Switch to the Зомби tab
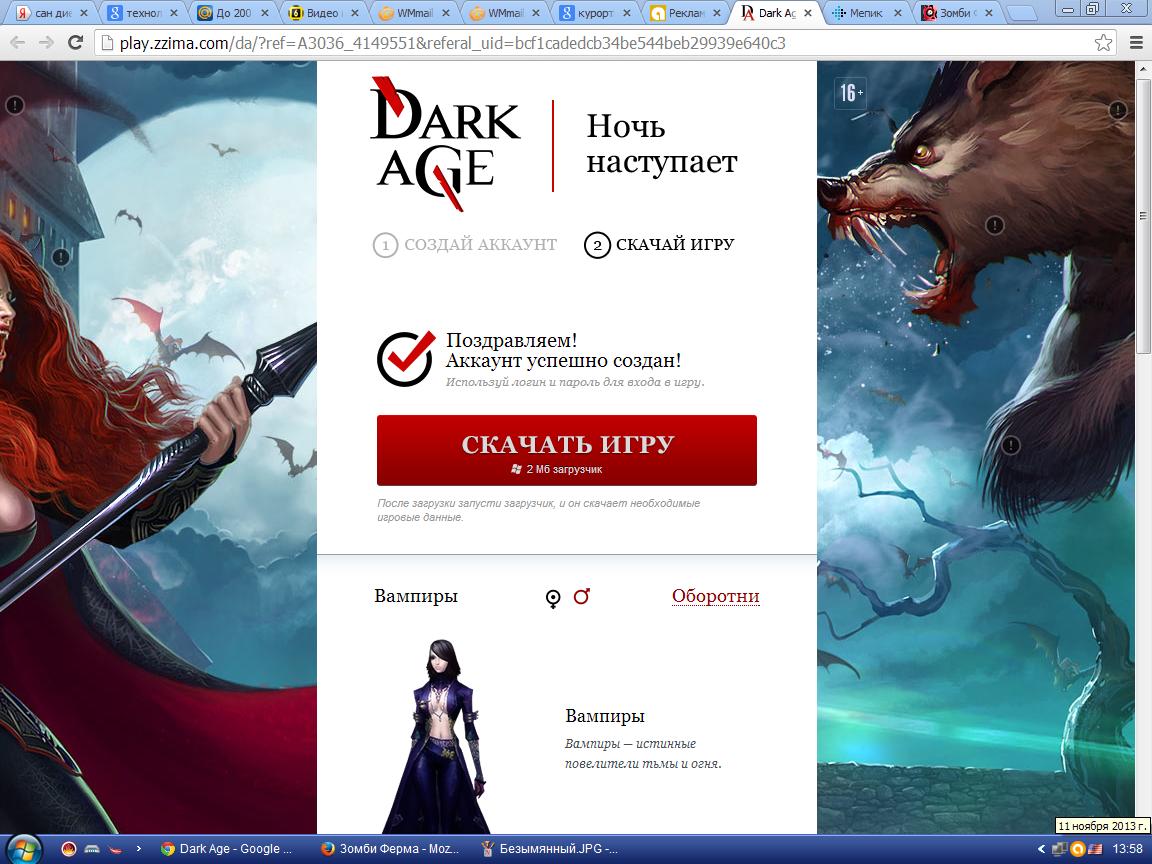 [955, 13]
